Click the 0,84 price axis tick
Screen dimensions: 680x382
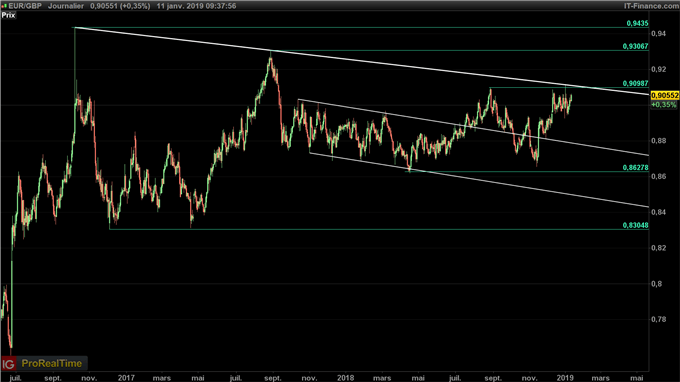click(x=658, y=212)
